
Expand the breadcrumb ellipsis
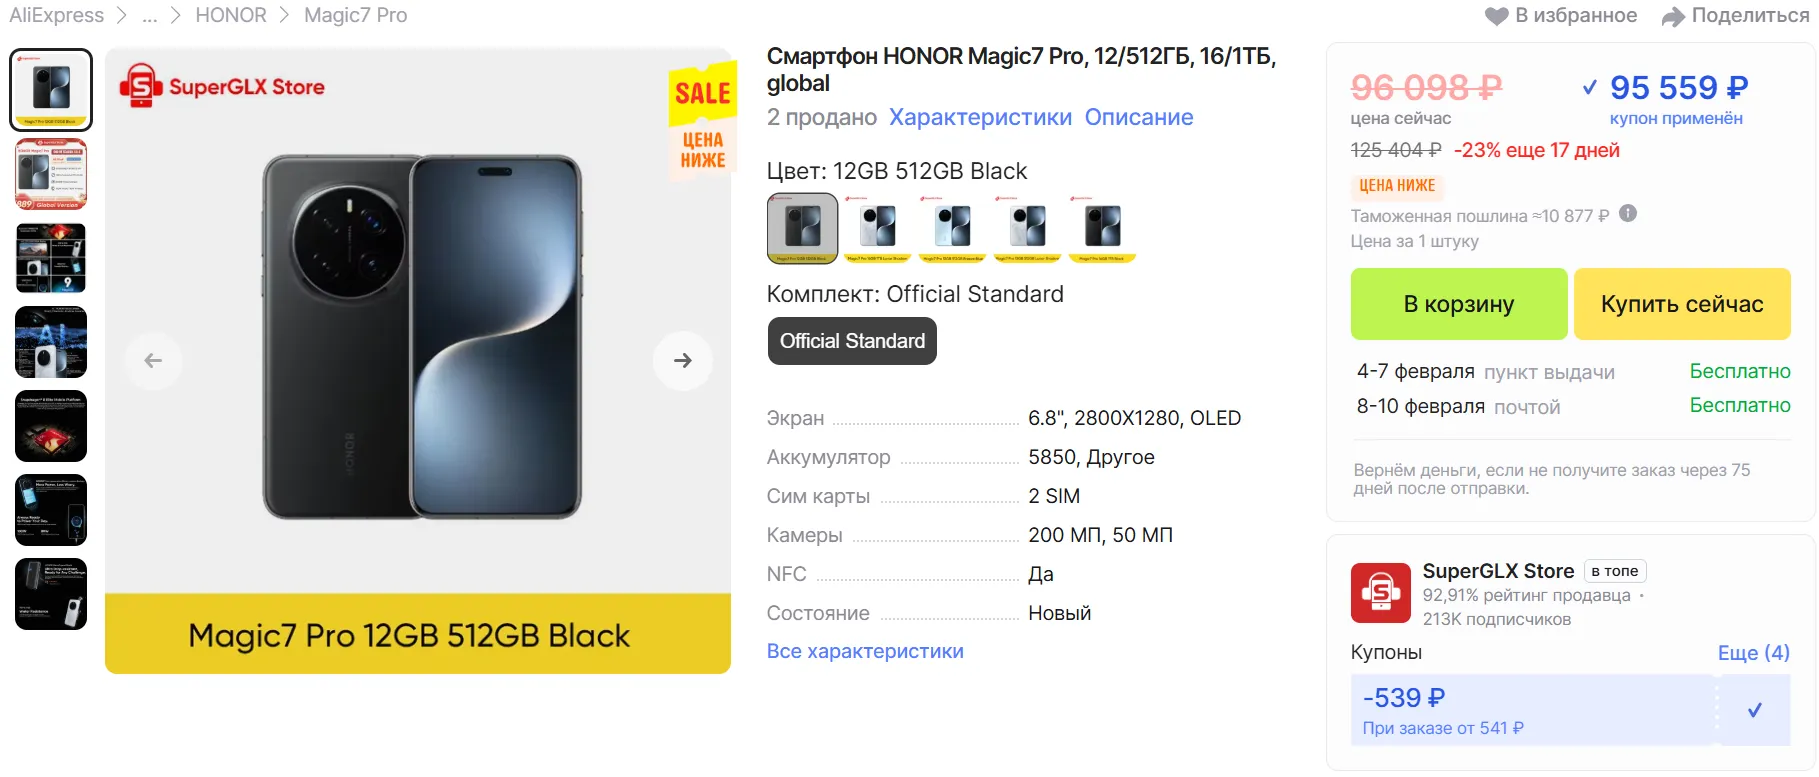pos(150,16)
